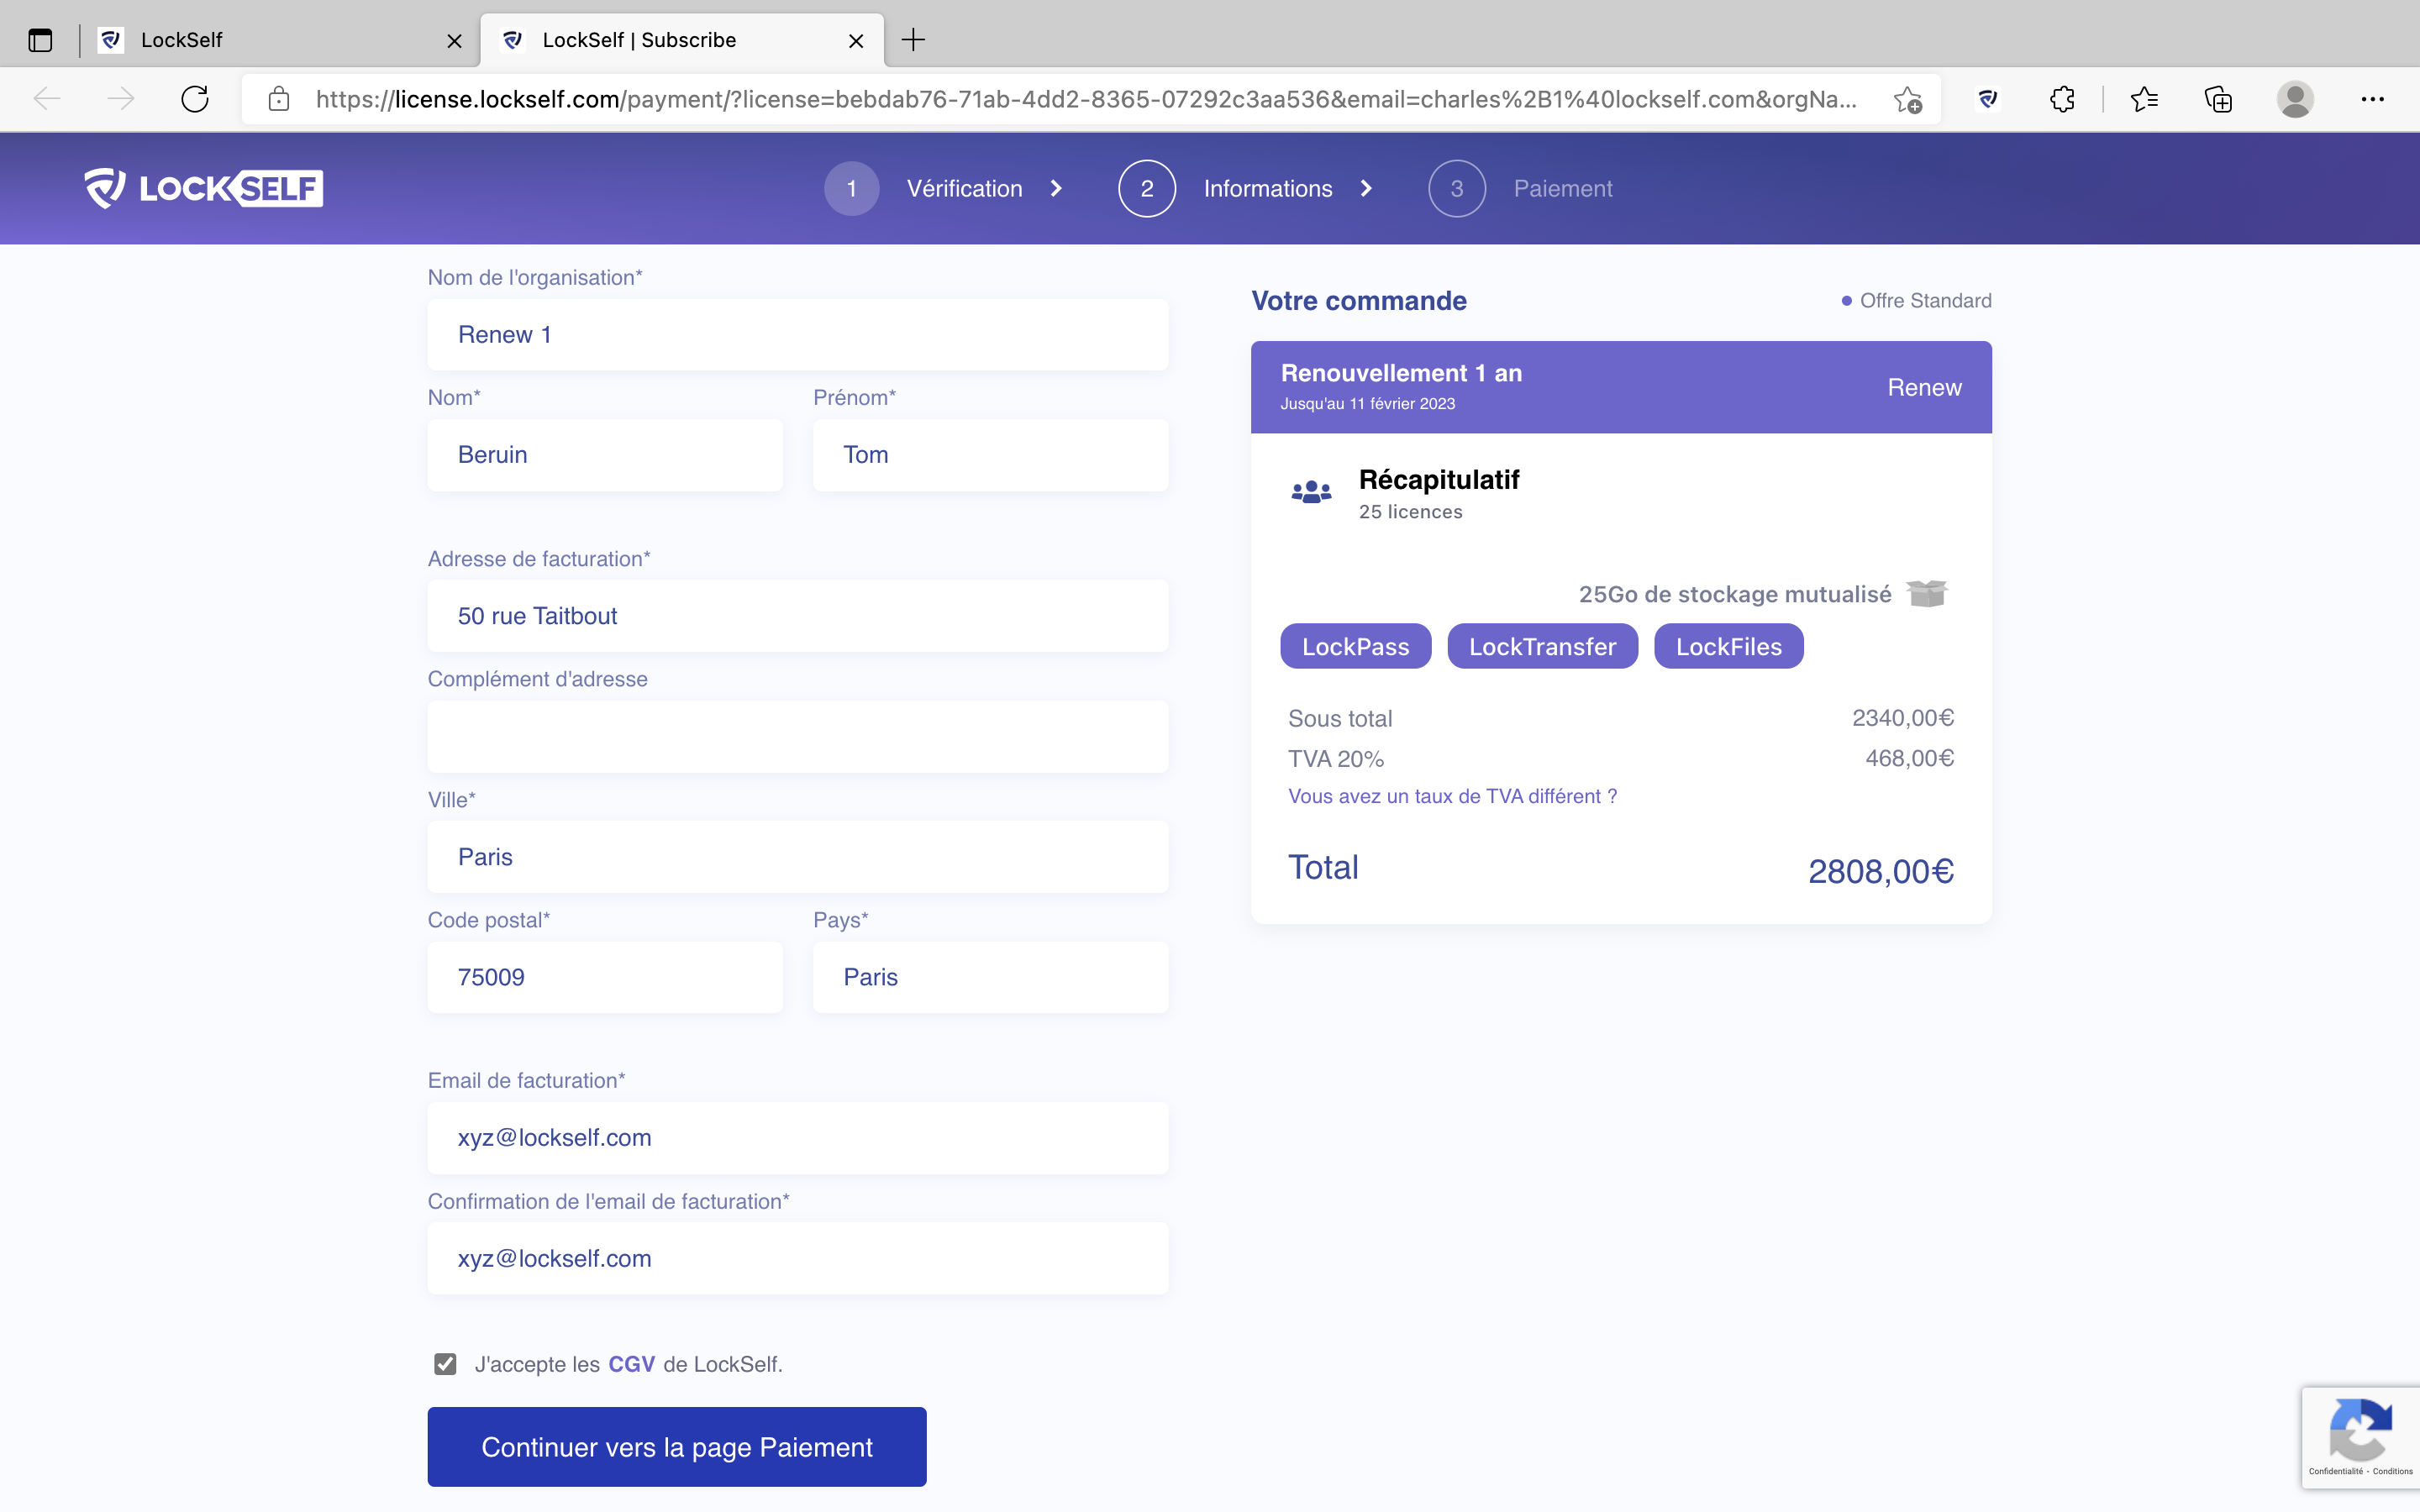Image resolution: width=2420 pixels, height=1512 pixels.
Task: Click chevron after Informations step
Action: click(1366, 188)
